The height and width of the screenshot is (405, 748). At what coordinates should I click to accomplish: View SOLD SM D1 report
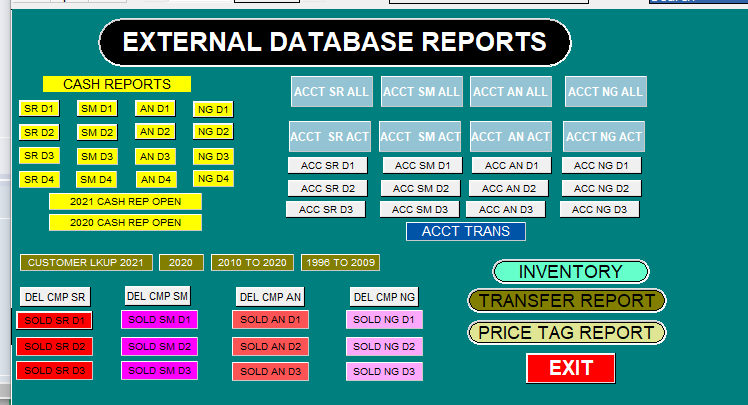159,320
